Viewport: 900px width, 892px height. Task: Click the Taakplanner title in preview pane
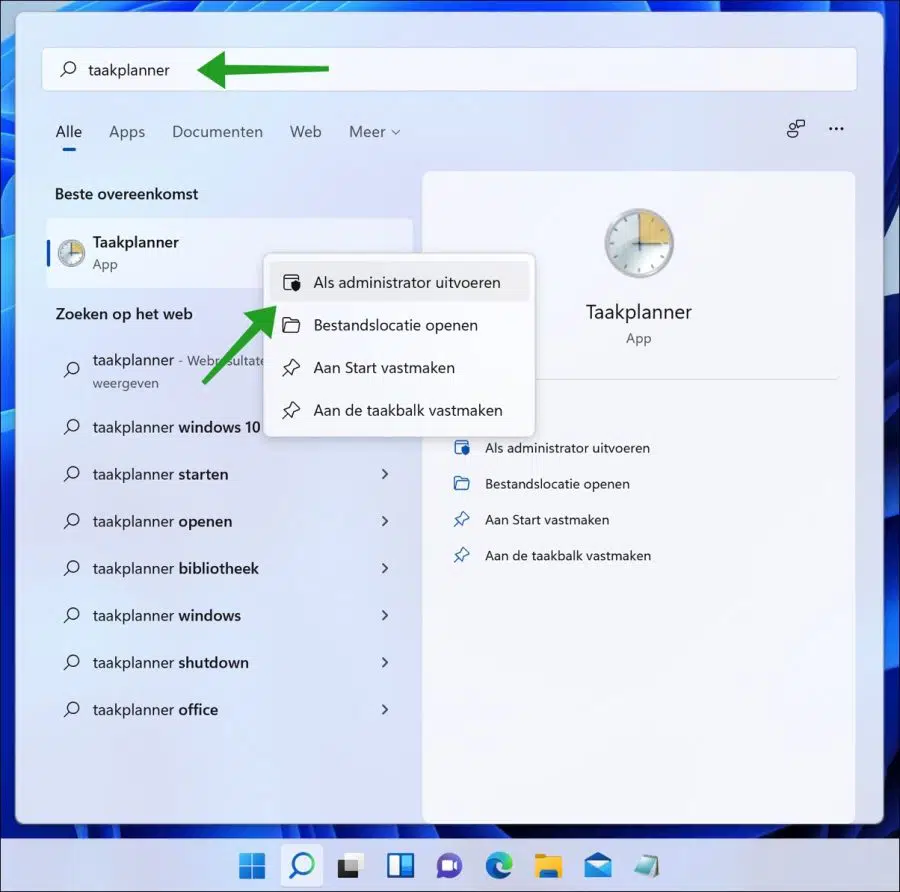639,312
